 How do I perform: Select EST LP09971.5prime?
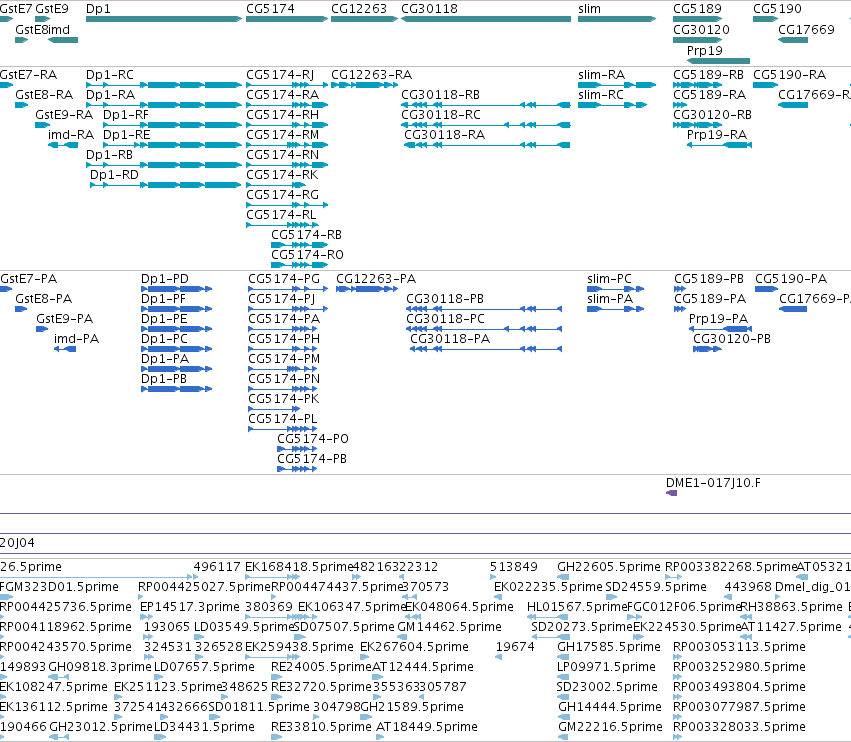(563, 677)
